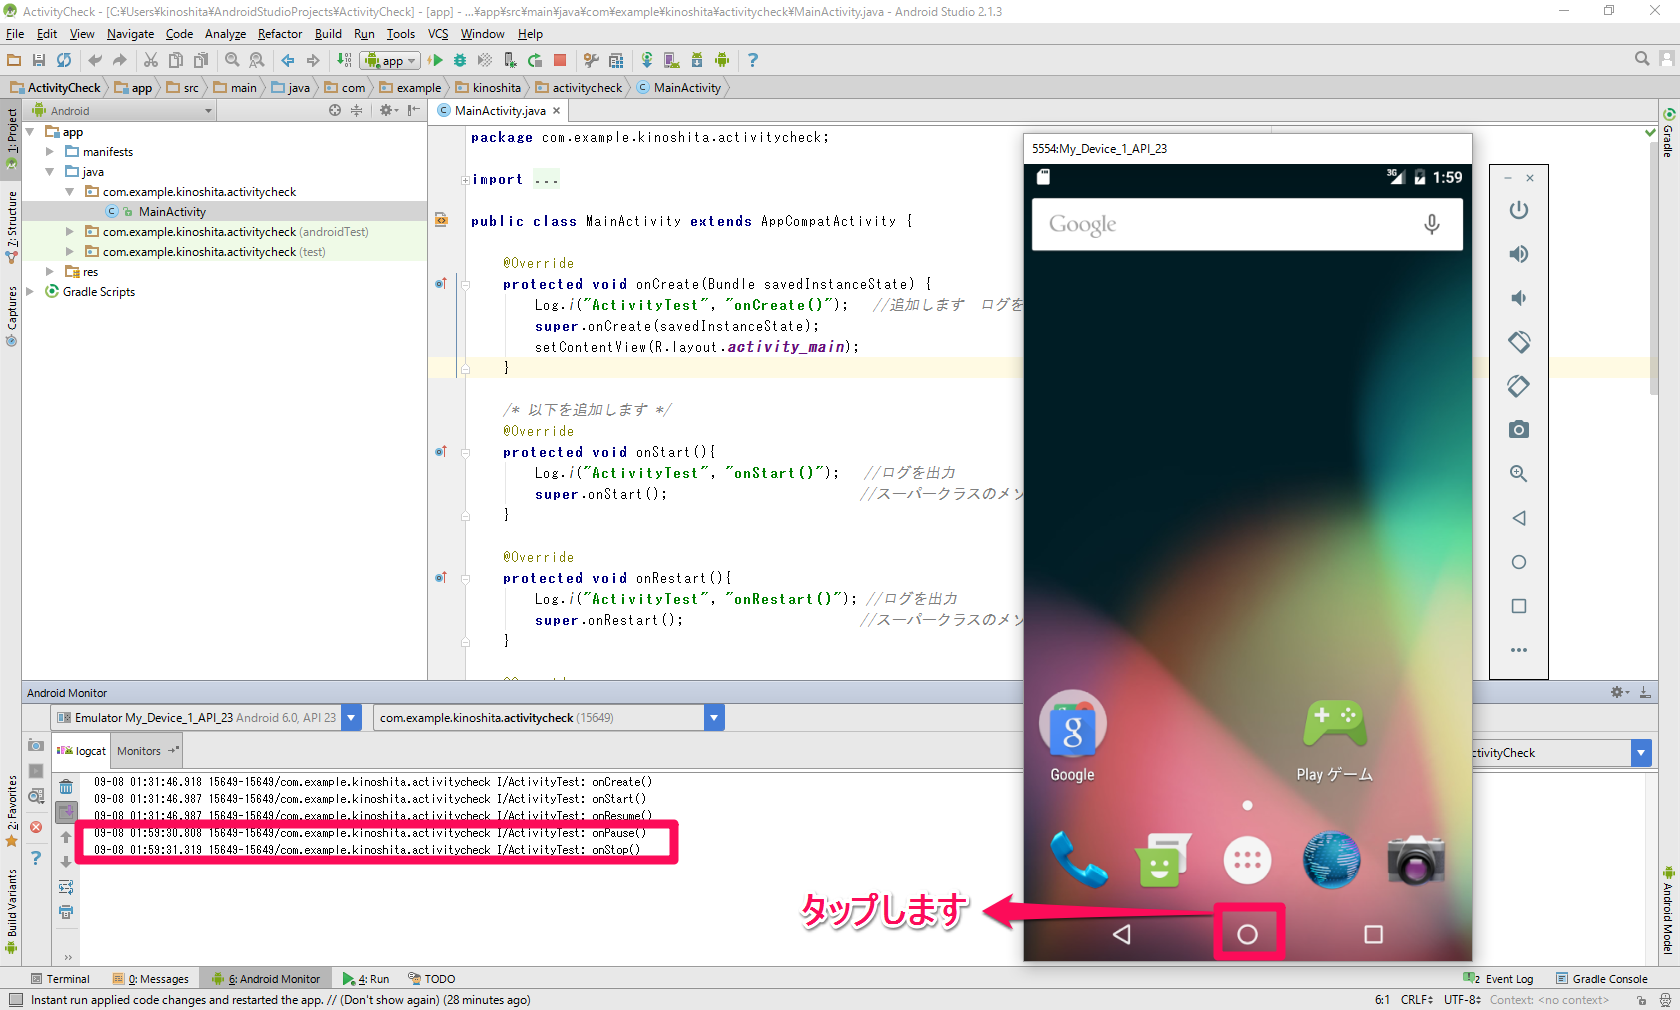Viewport: 1680px width, 1010px height.
Task: Select MainActivity in project tree
Action: tap(172, 212)
